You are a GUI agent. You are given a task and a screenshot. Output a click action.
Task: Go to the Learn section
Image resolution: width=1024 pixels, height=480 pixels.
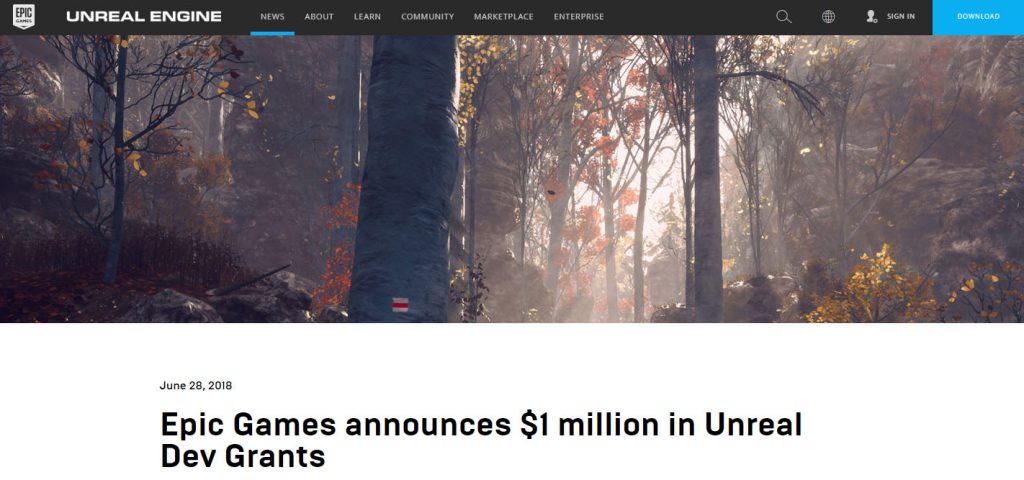pos(367,17)
